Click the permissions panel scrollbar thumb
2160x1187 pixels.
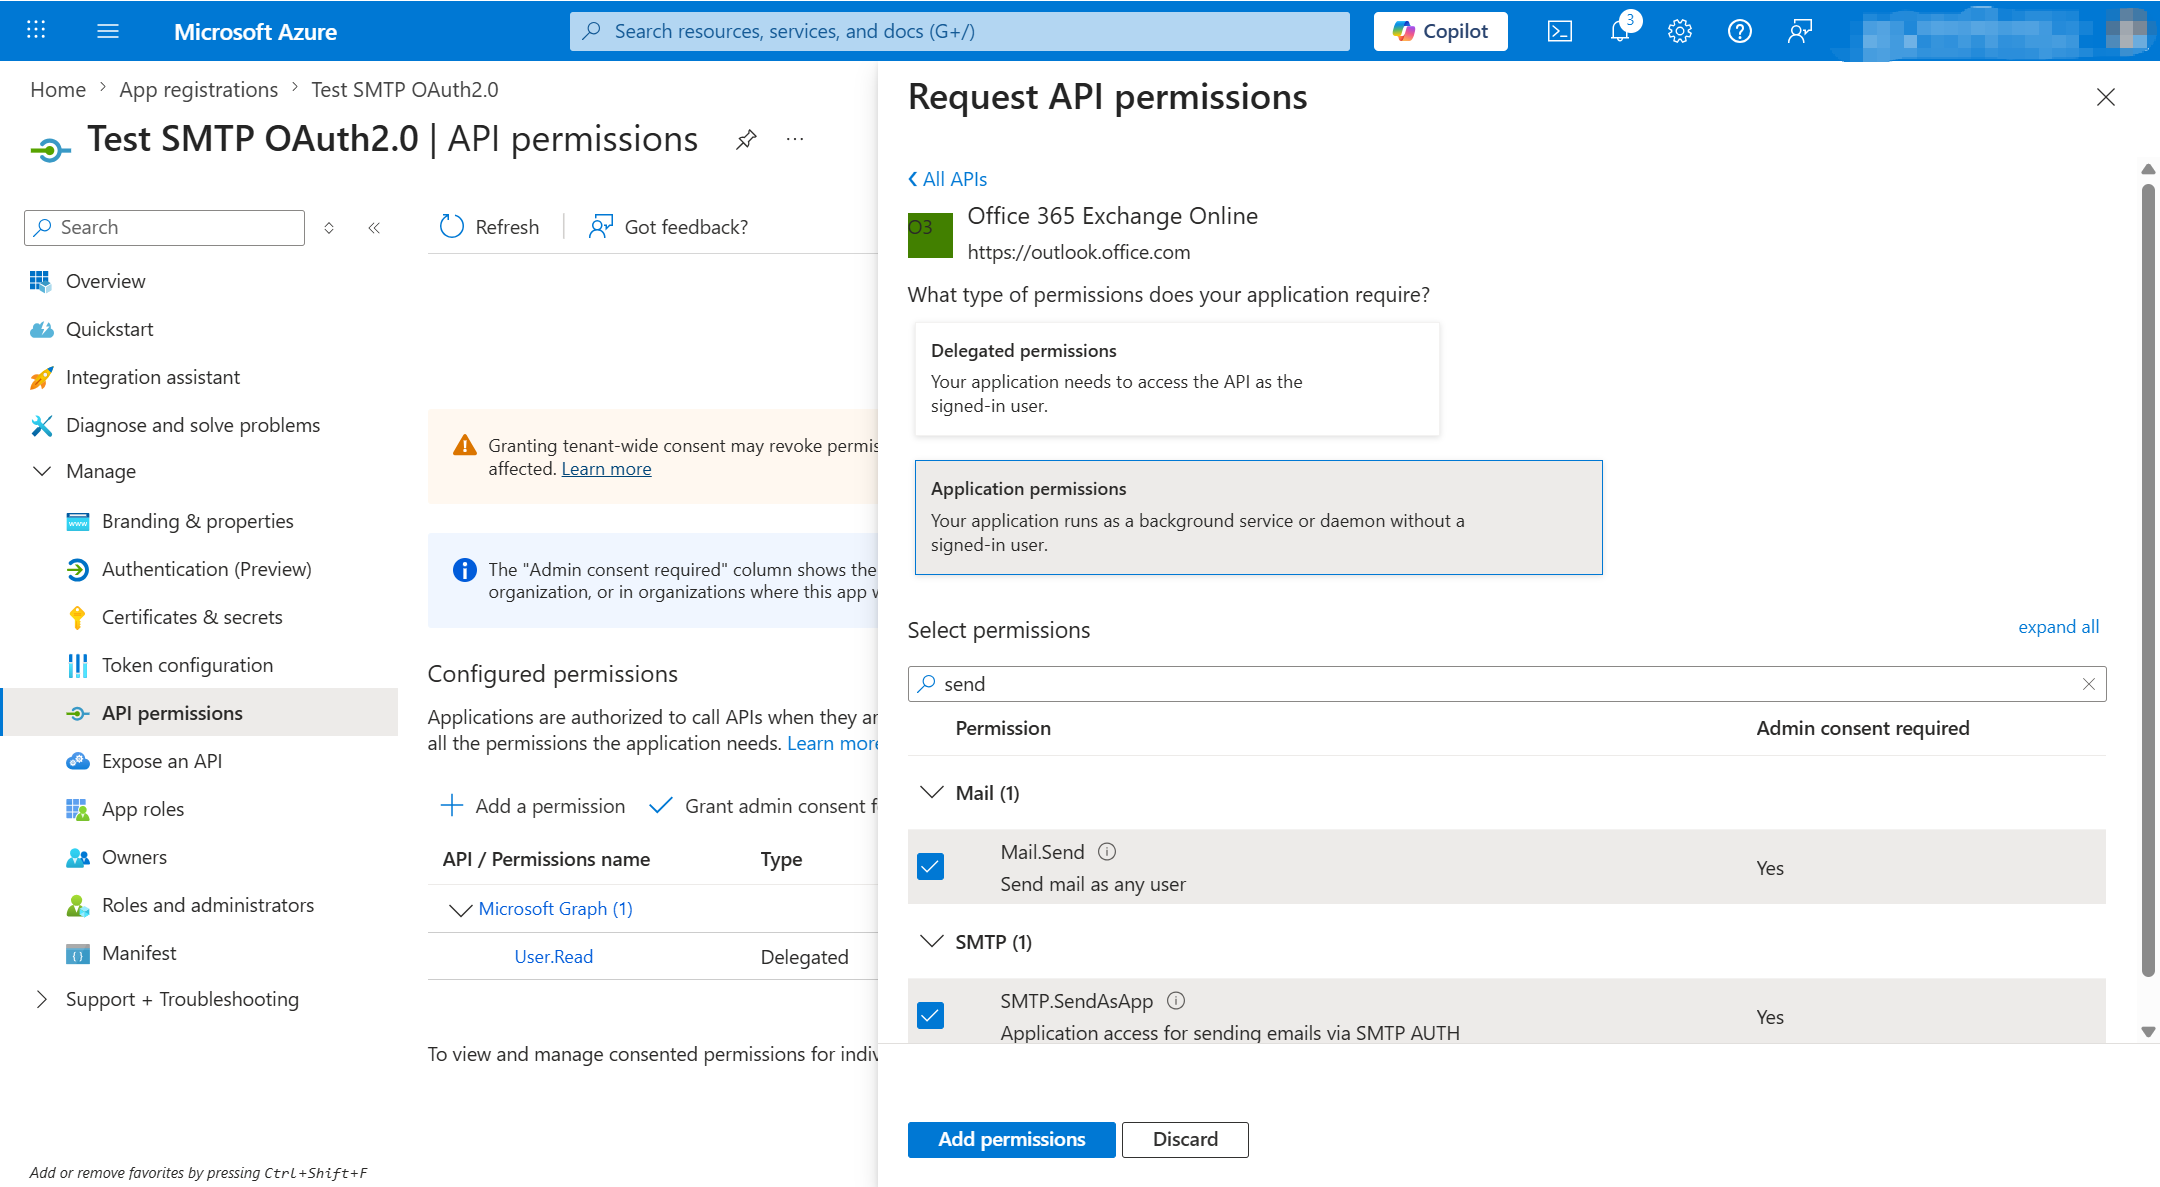coord(2148,580)
